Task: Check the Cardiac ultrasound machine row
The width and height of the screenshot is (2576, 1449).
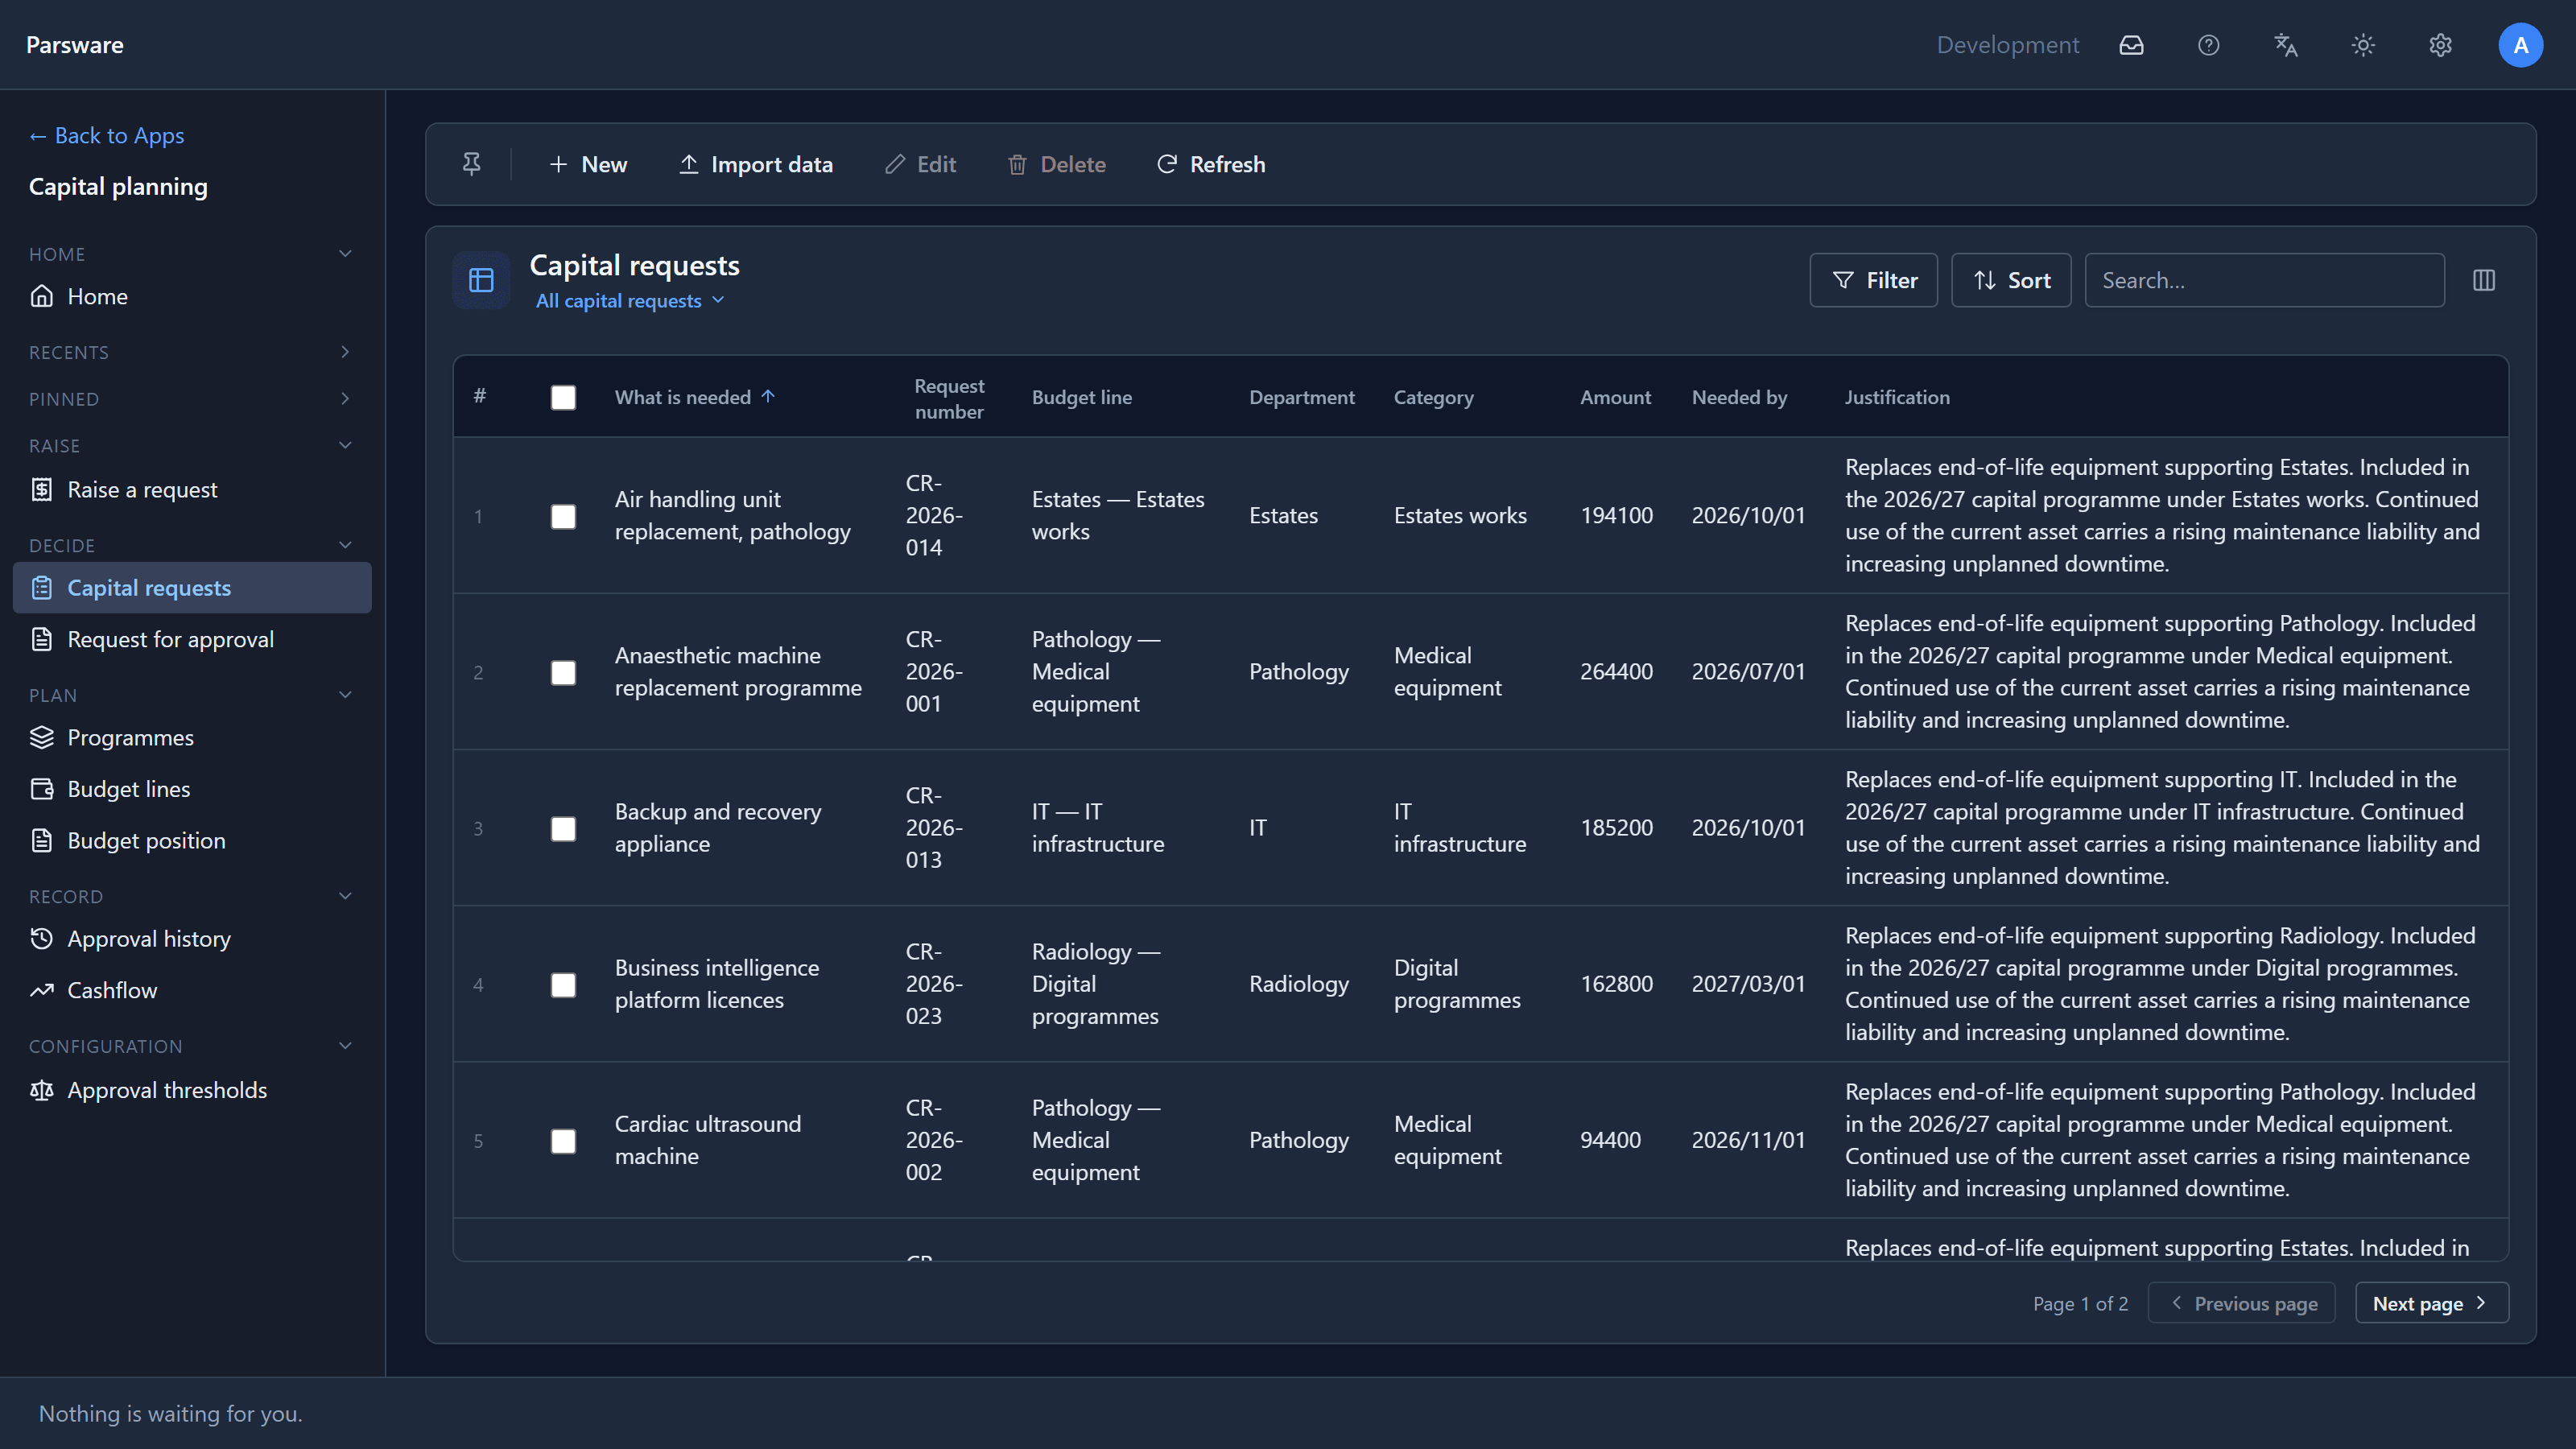Action: coord(563,1141)
